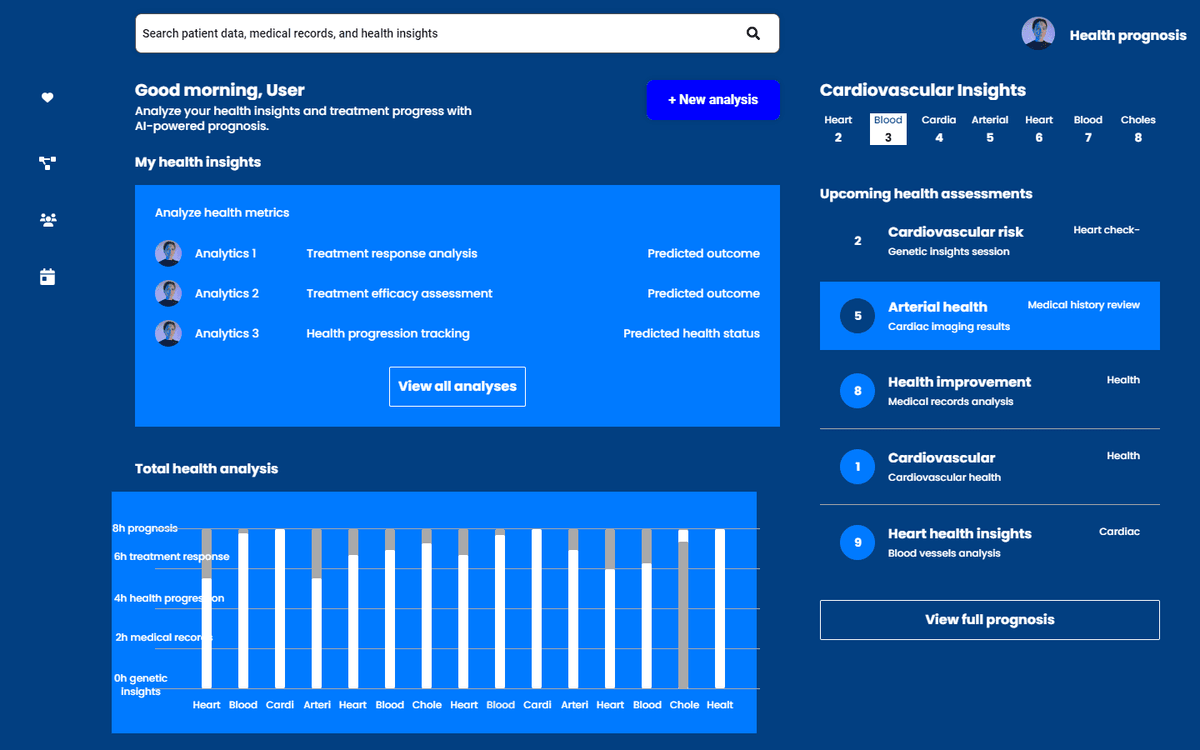Screen dimensions: 1200x750
Task: Click View all analyses button
Action: click(x=457, y=387)
